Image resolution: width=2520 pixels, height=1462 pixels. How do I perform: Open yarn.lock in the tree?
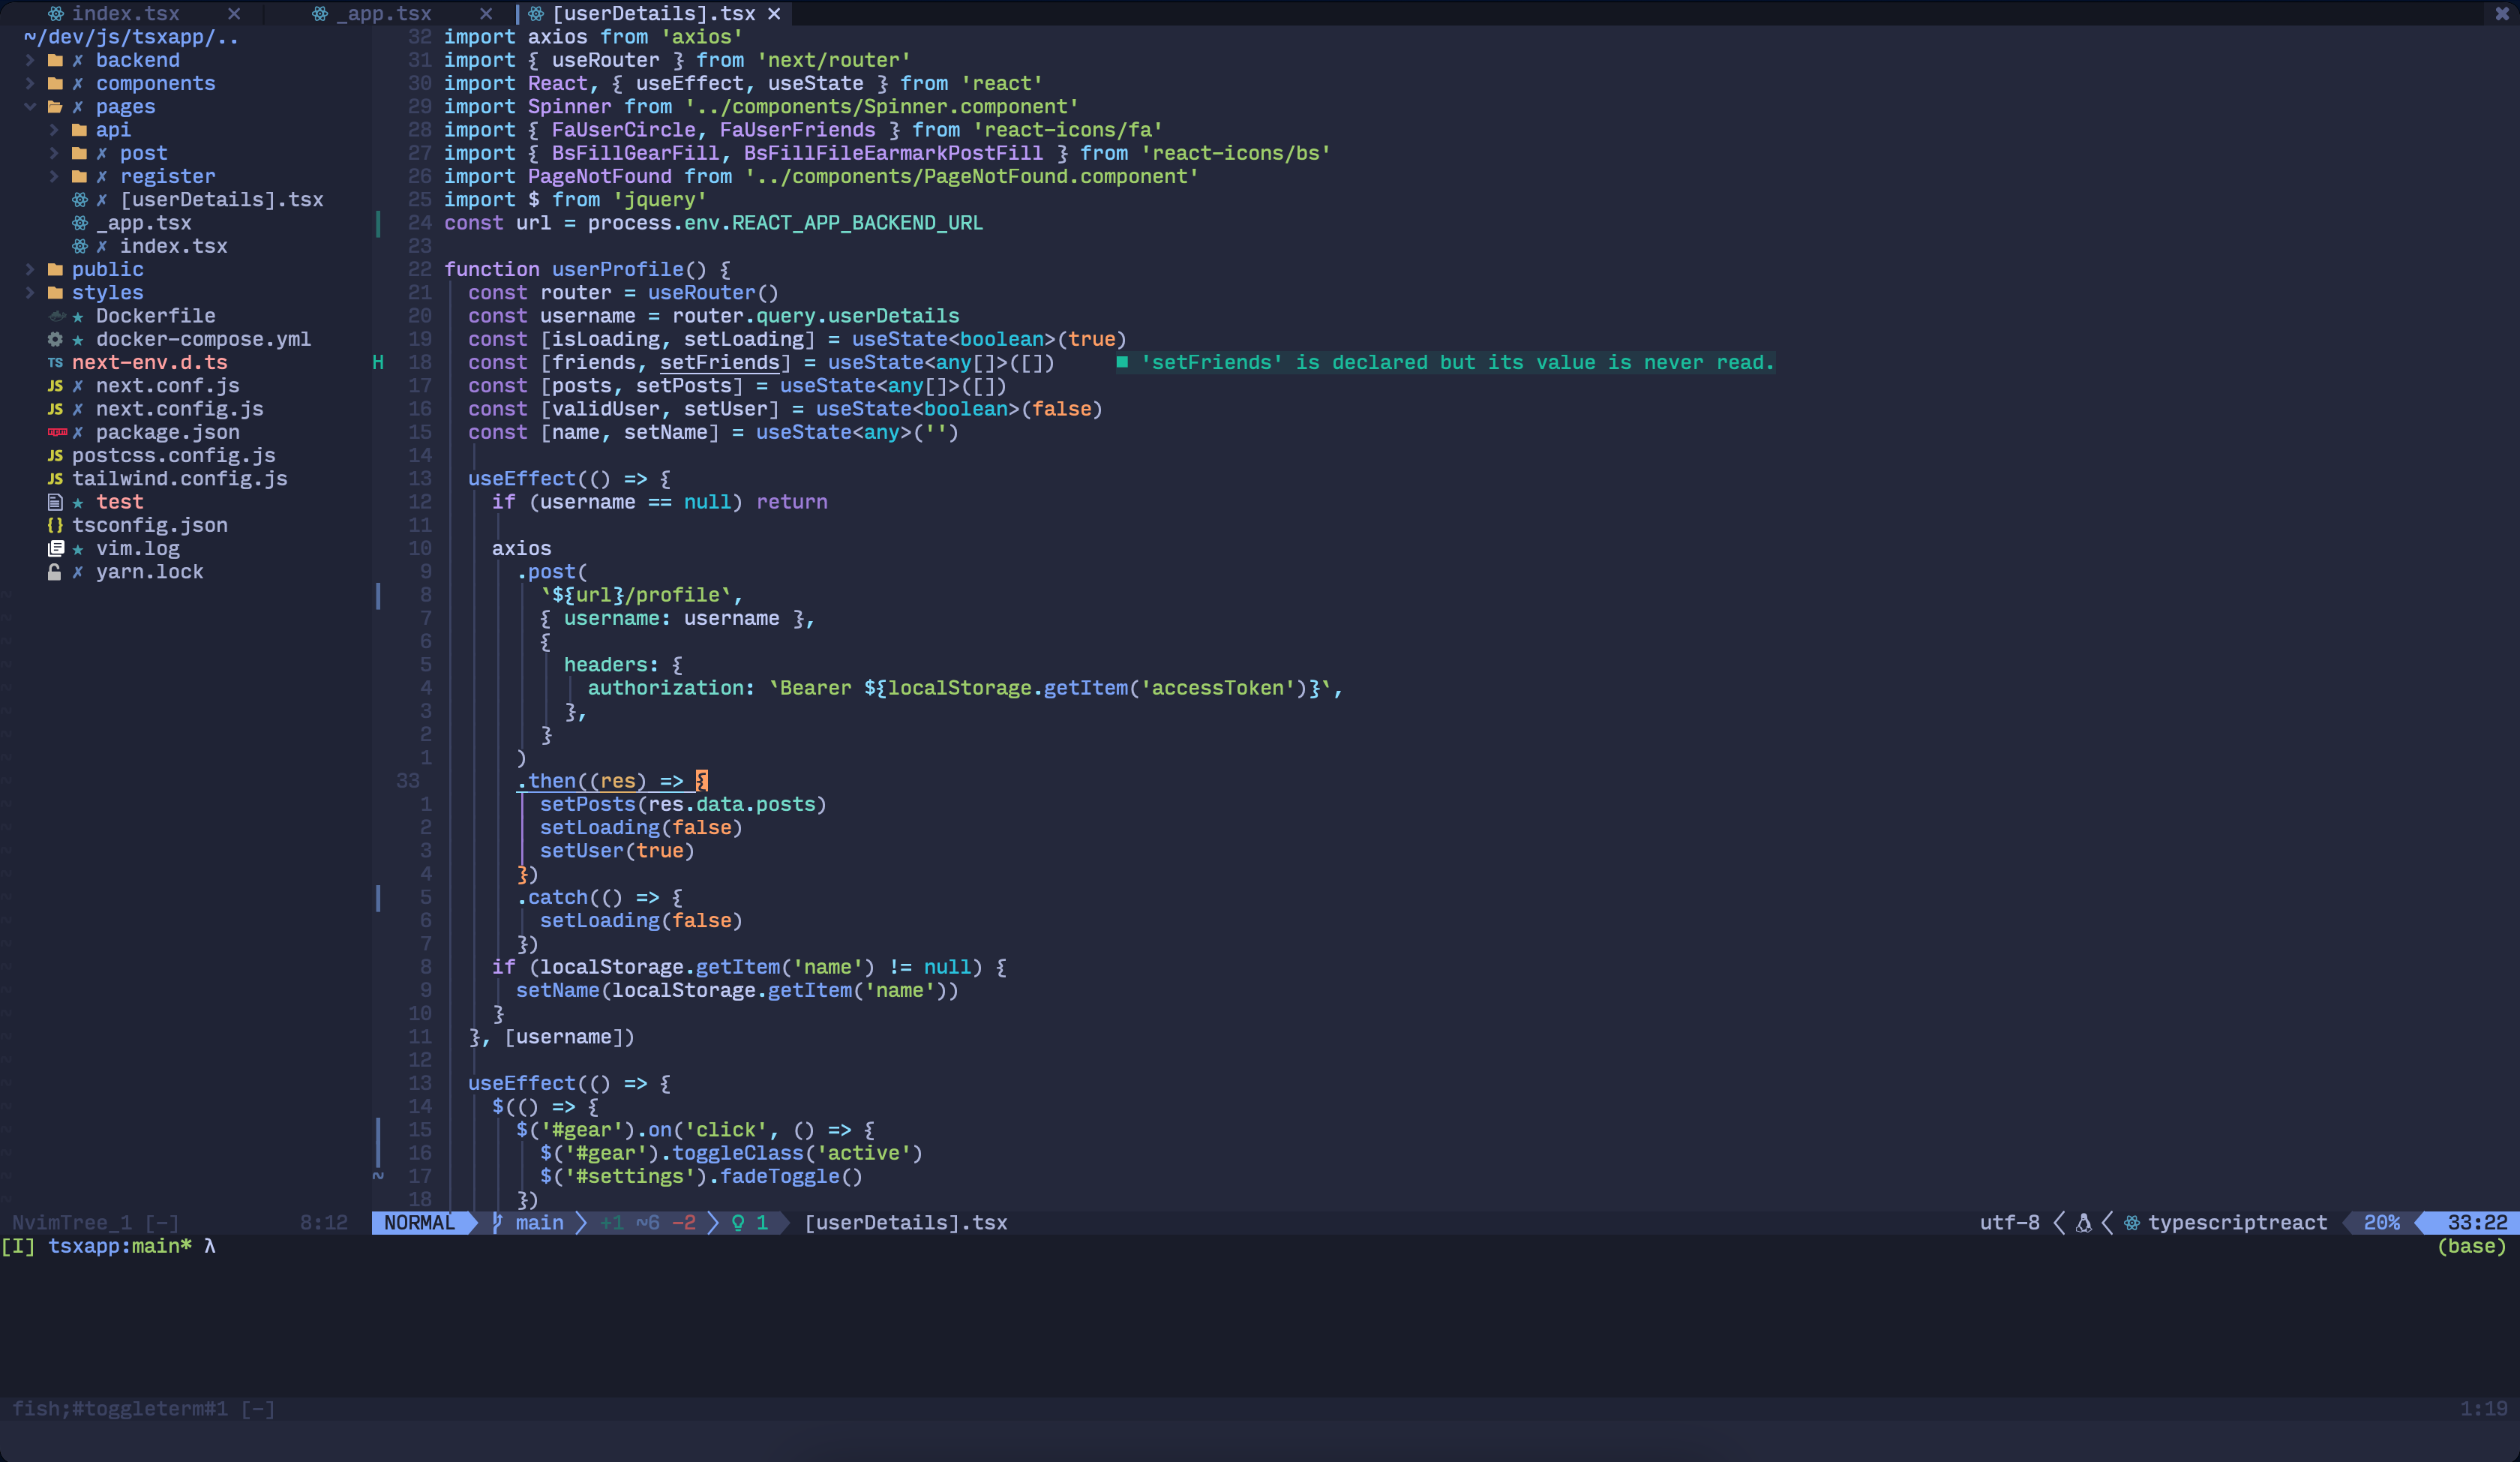[x=149, y=572]
